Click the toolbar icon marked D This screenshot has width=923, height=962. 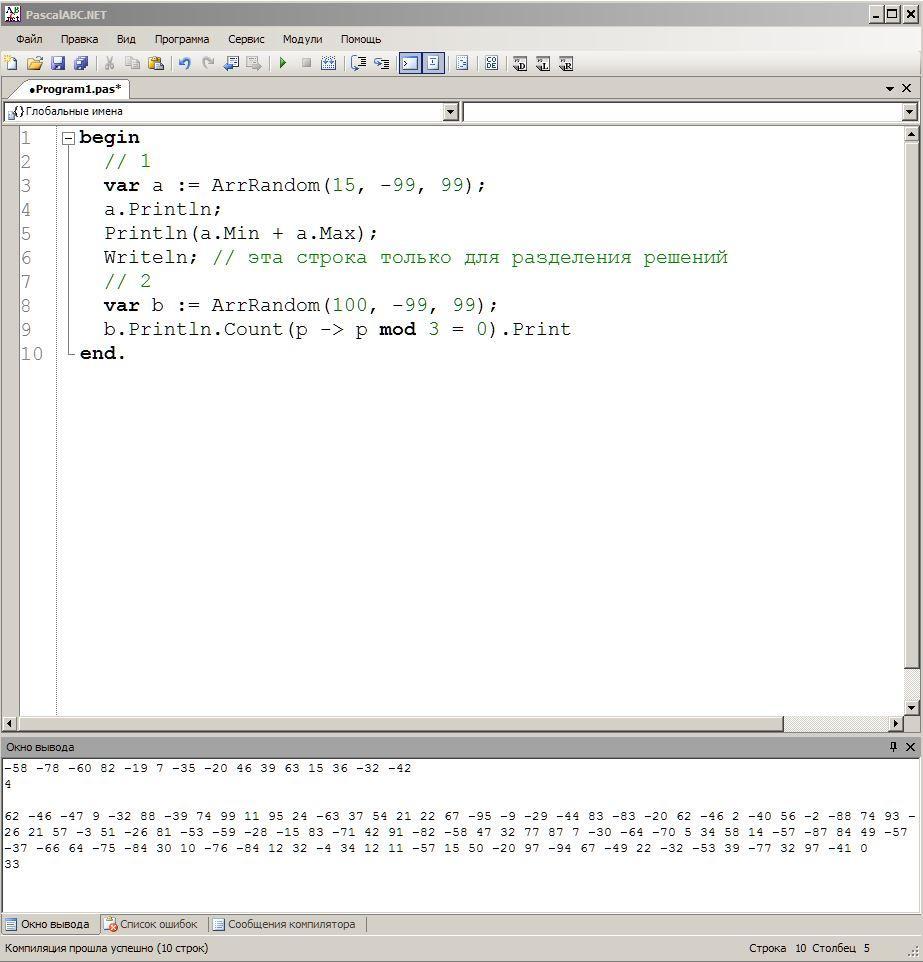tap(520, 63)
